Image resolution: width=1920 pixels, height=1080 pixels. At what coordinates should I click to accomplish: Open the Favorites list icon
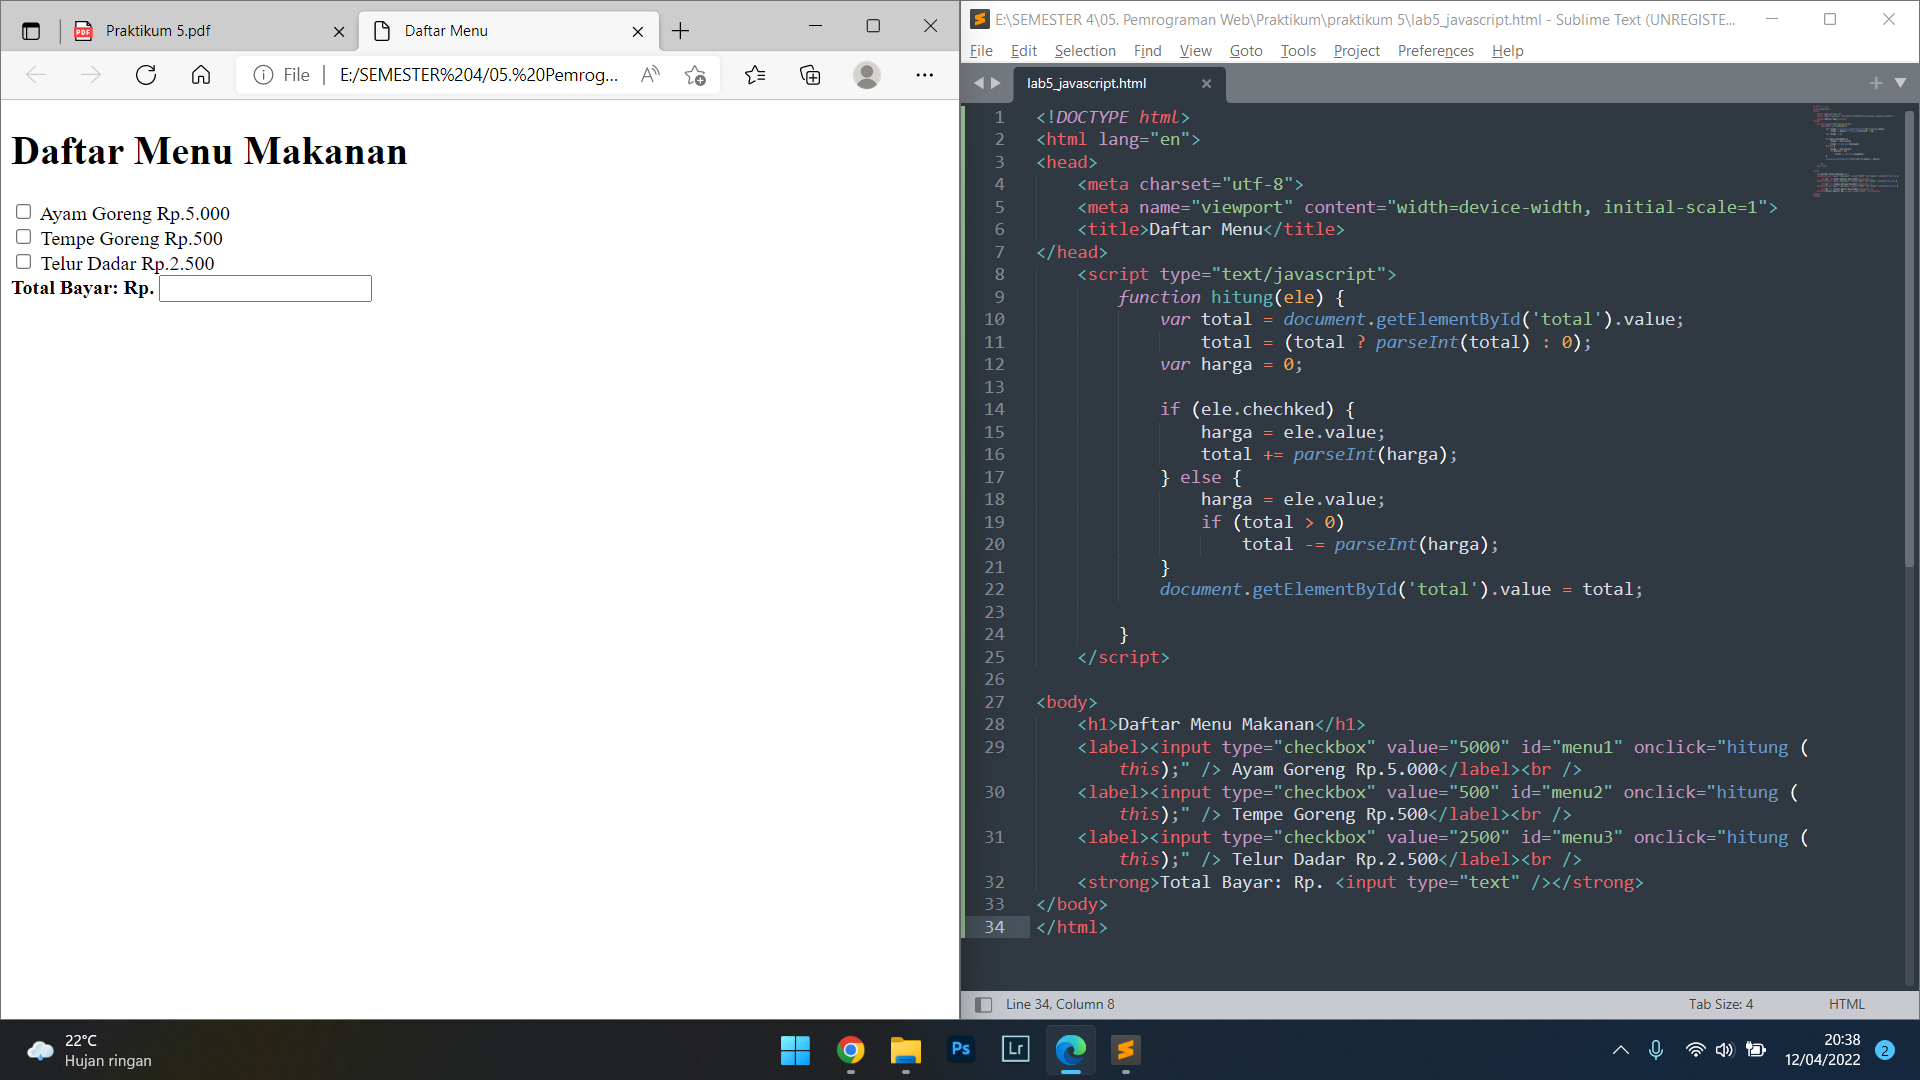755,75
